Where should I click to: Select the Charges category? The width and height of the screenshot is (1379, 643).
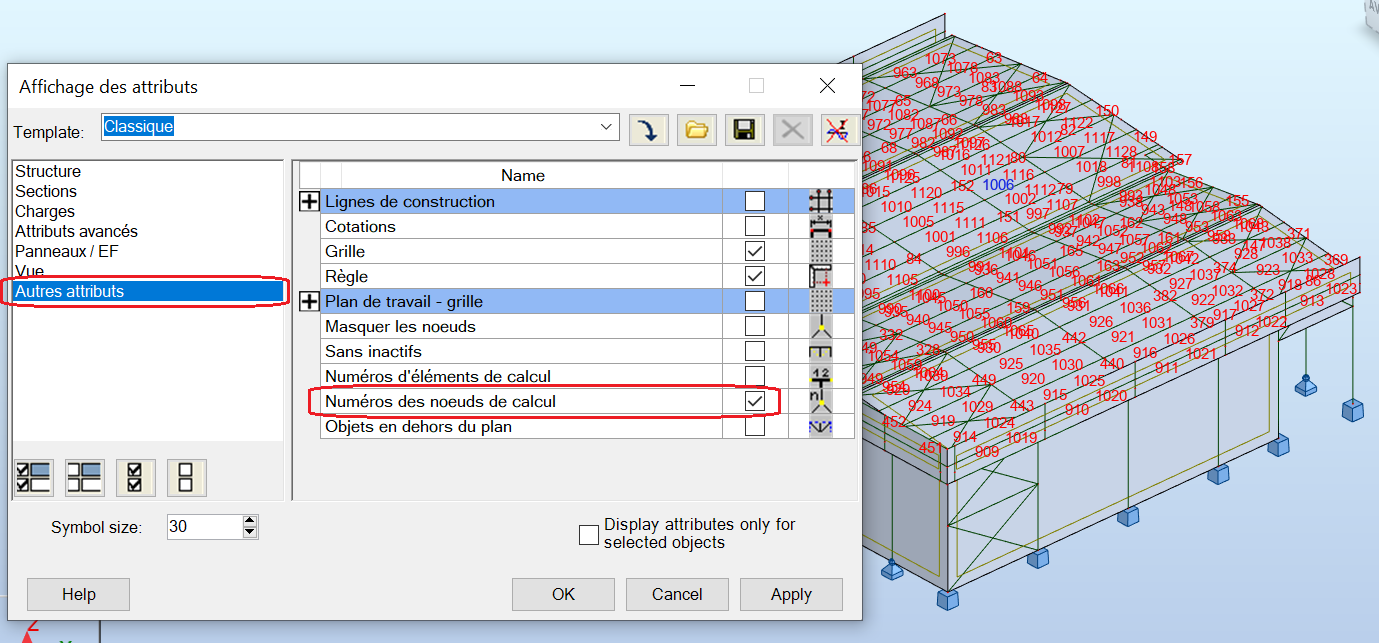pos(45,211)
